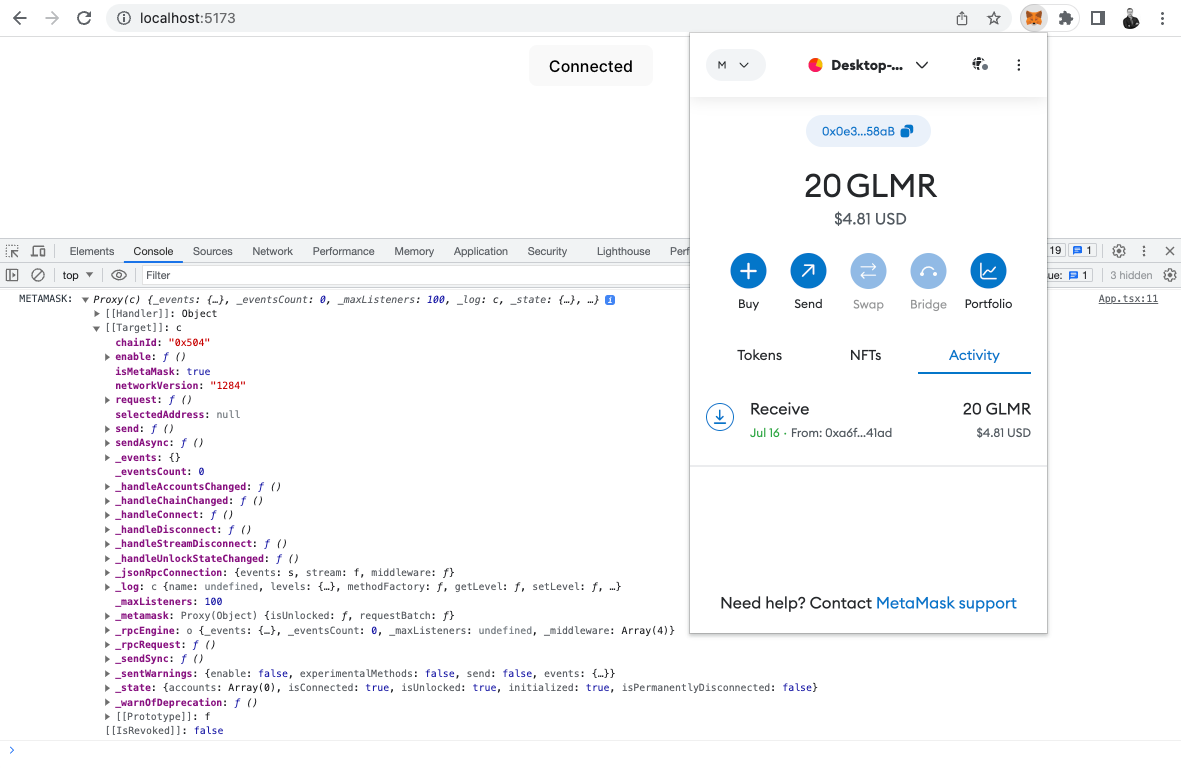Open Portfolio chart icon
This screenshot has width=1181, height=768.
988,271
